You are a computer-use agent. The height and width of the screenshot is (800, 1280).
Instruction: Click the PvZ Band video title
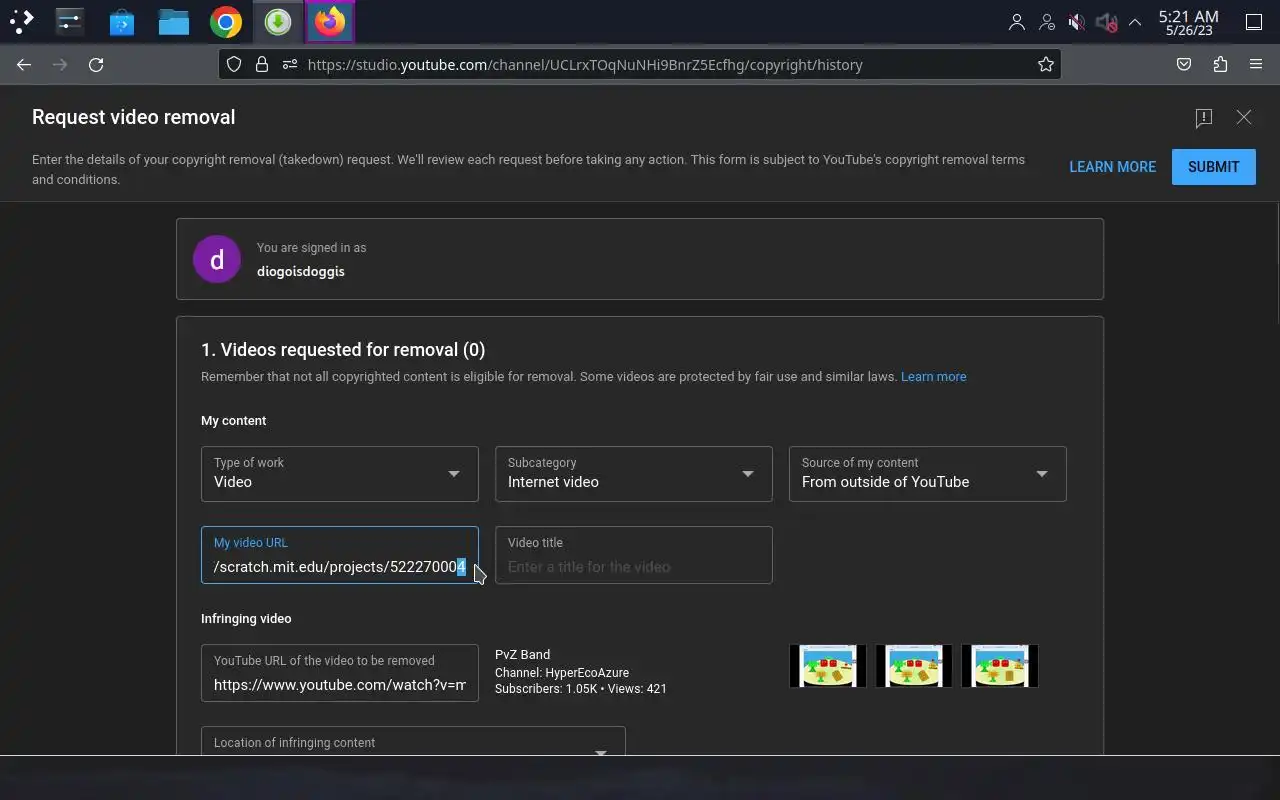click(x=522, y=655)
